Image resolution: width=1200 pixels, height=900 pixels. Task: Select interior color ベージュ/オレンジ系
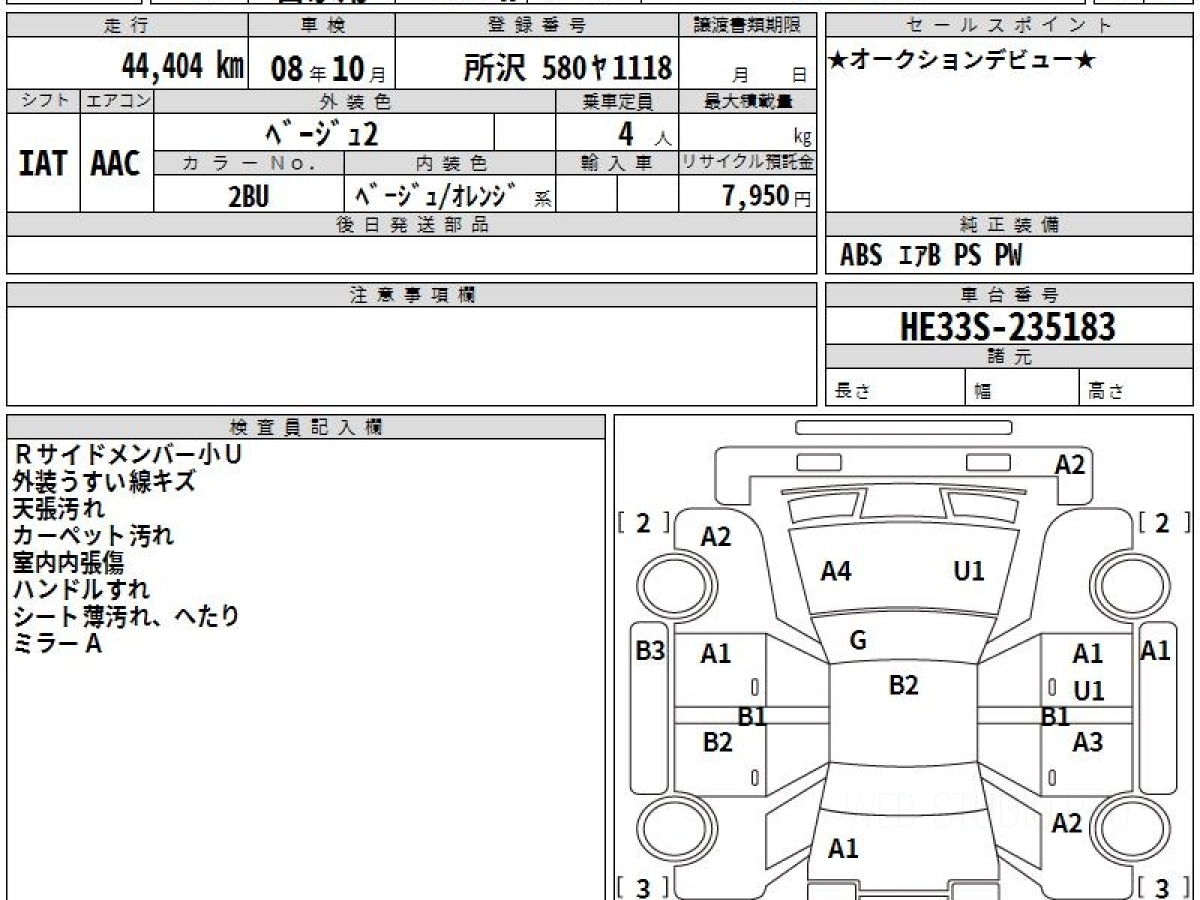click(452, 195)
